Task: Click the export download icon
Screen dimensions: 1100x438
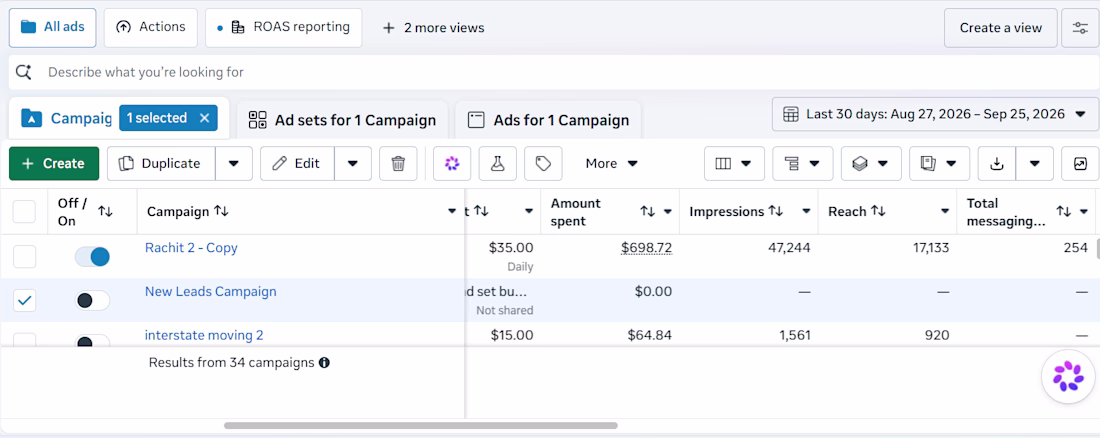Action: 997,164
